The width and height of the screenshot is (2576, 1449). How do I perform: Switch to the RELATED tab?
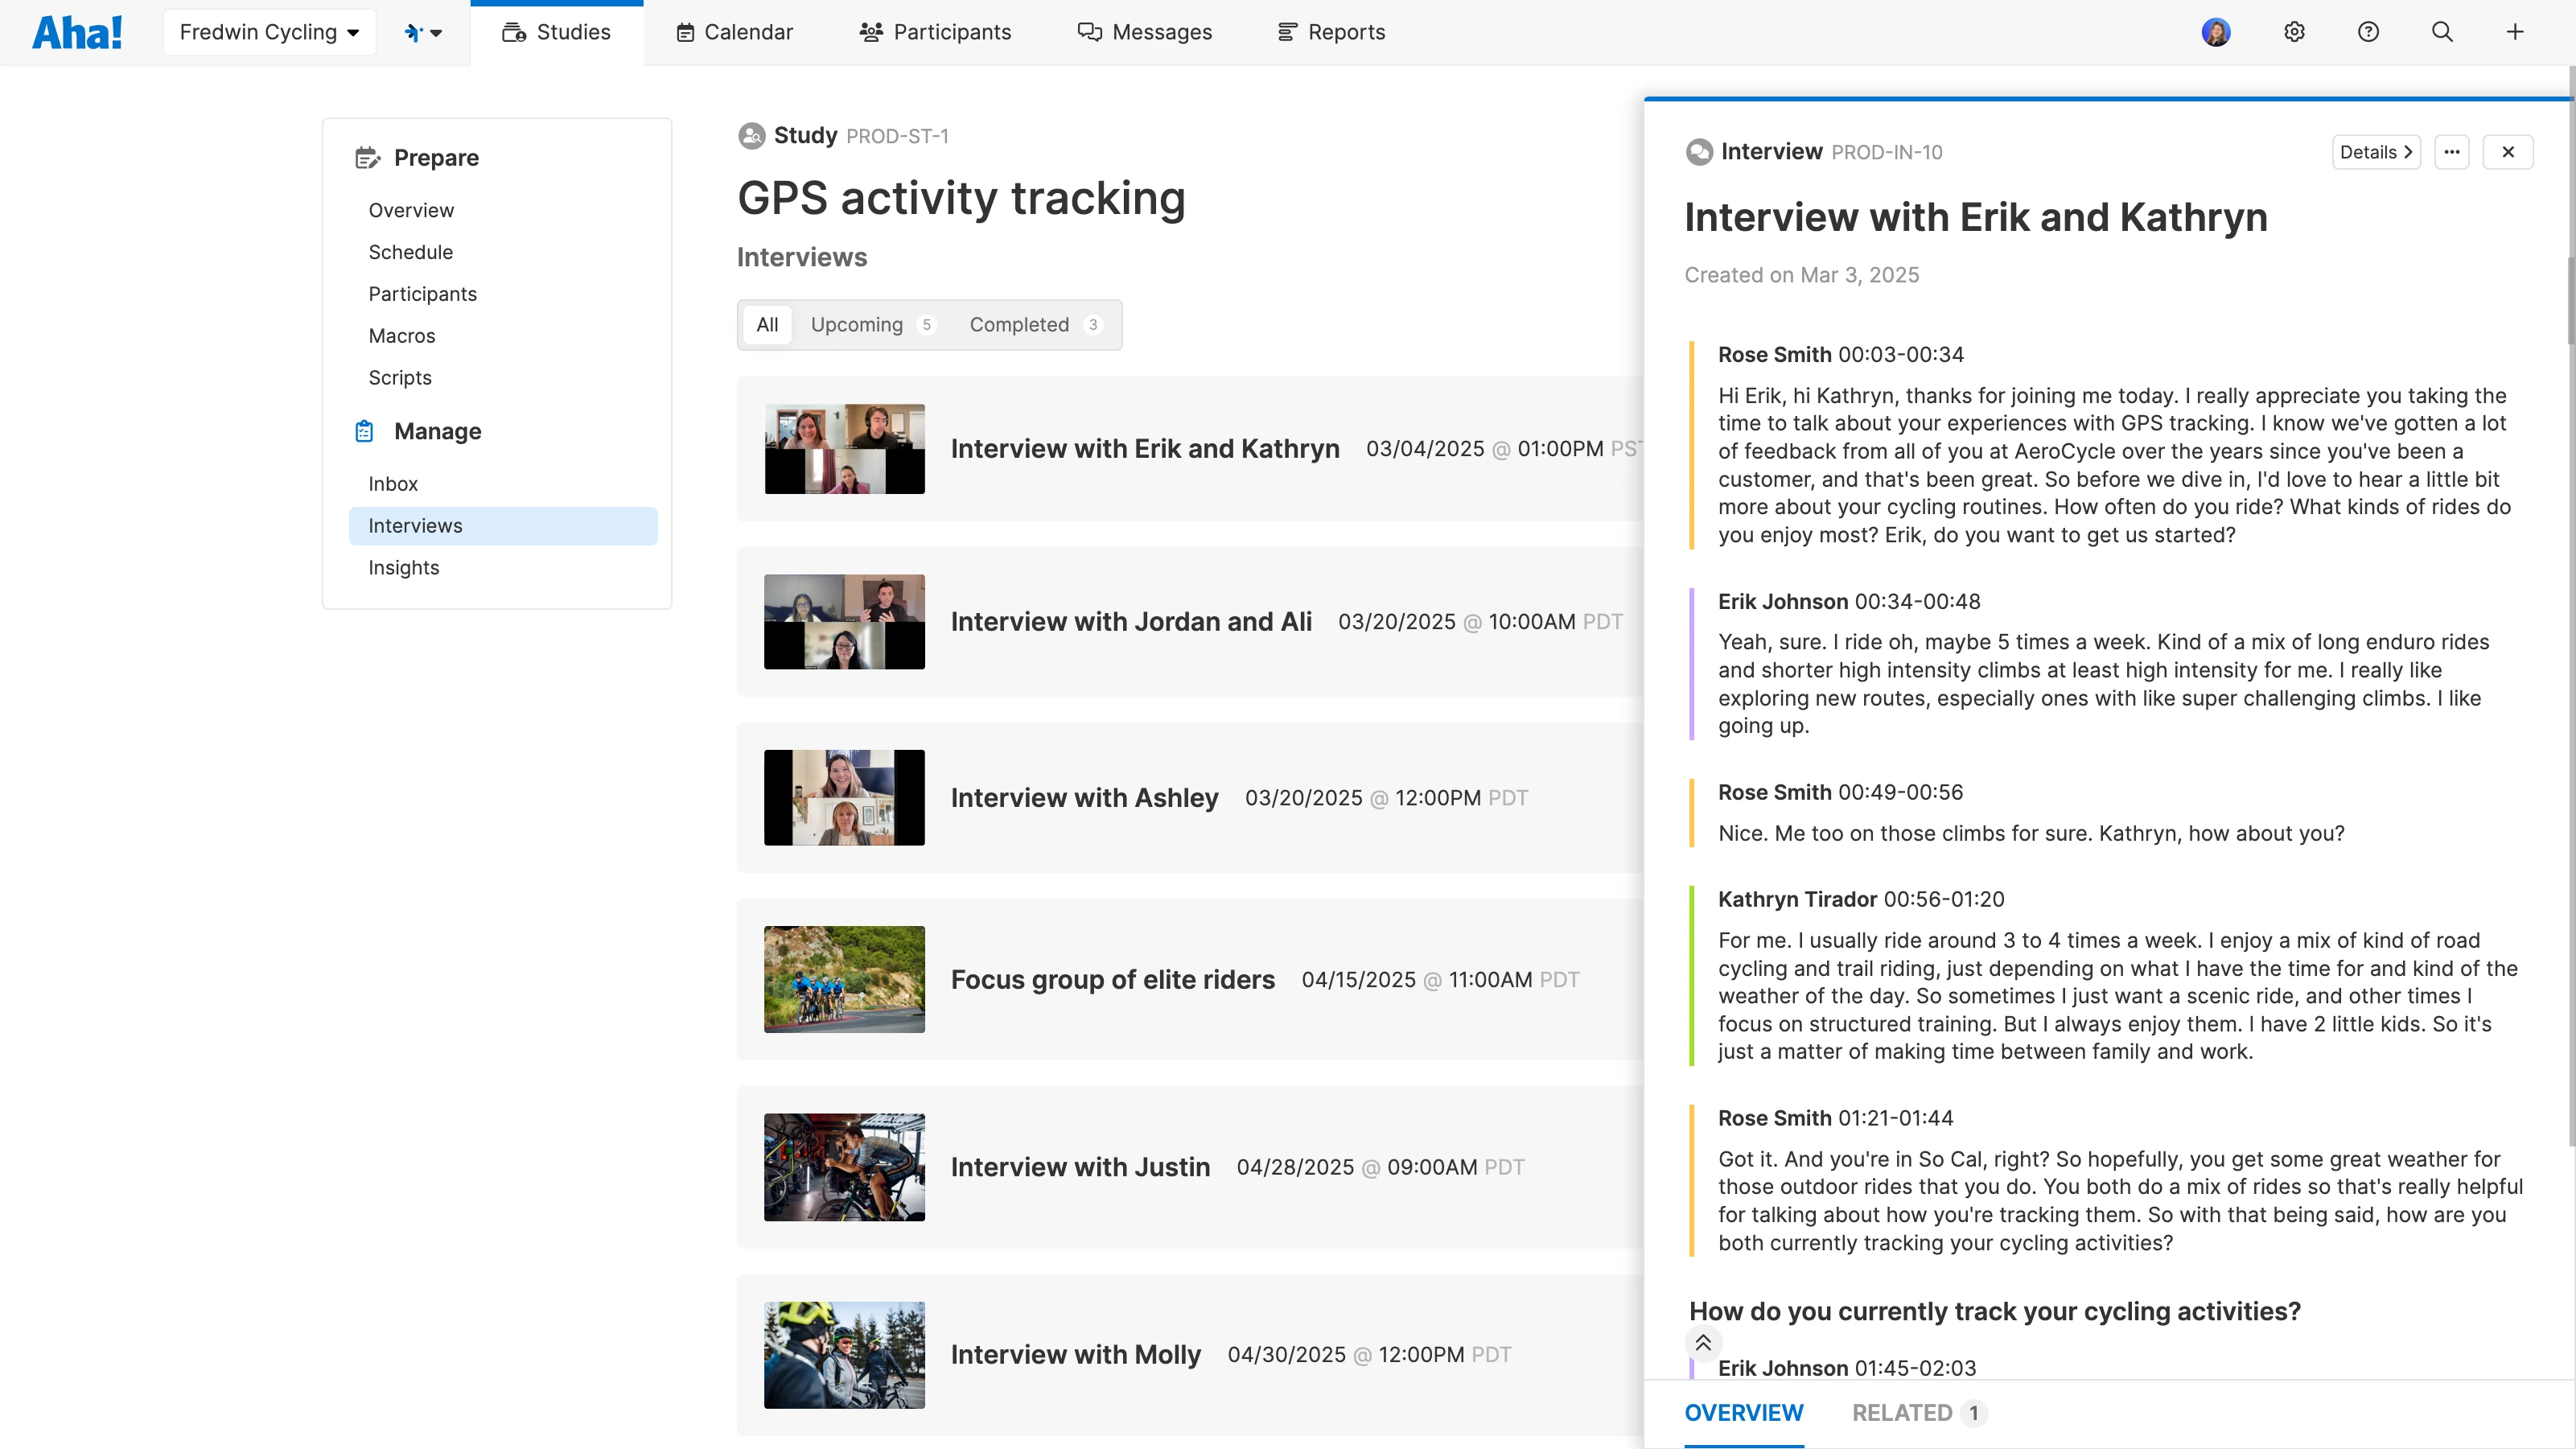point(1902,1412)
